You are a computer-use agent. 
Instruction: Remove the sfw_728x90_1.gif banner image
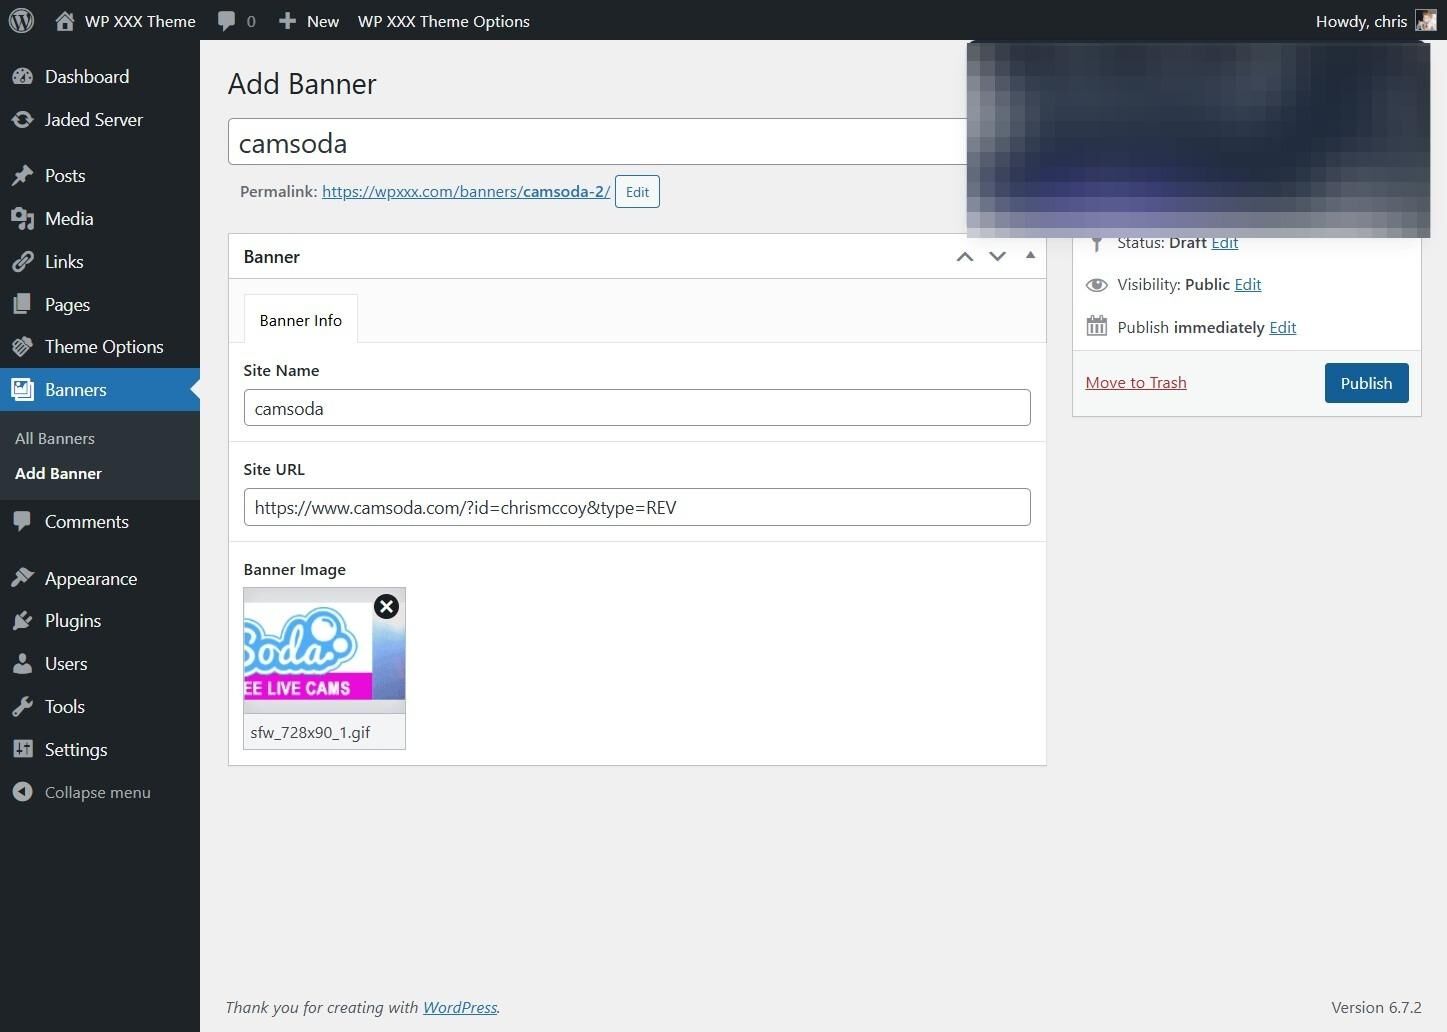(386, 606)
